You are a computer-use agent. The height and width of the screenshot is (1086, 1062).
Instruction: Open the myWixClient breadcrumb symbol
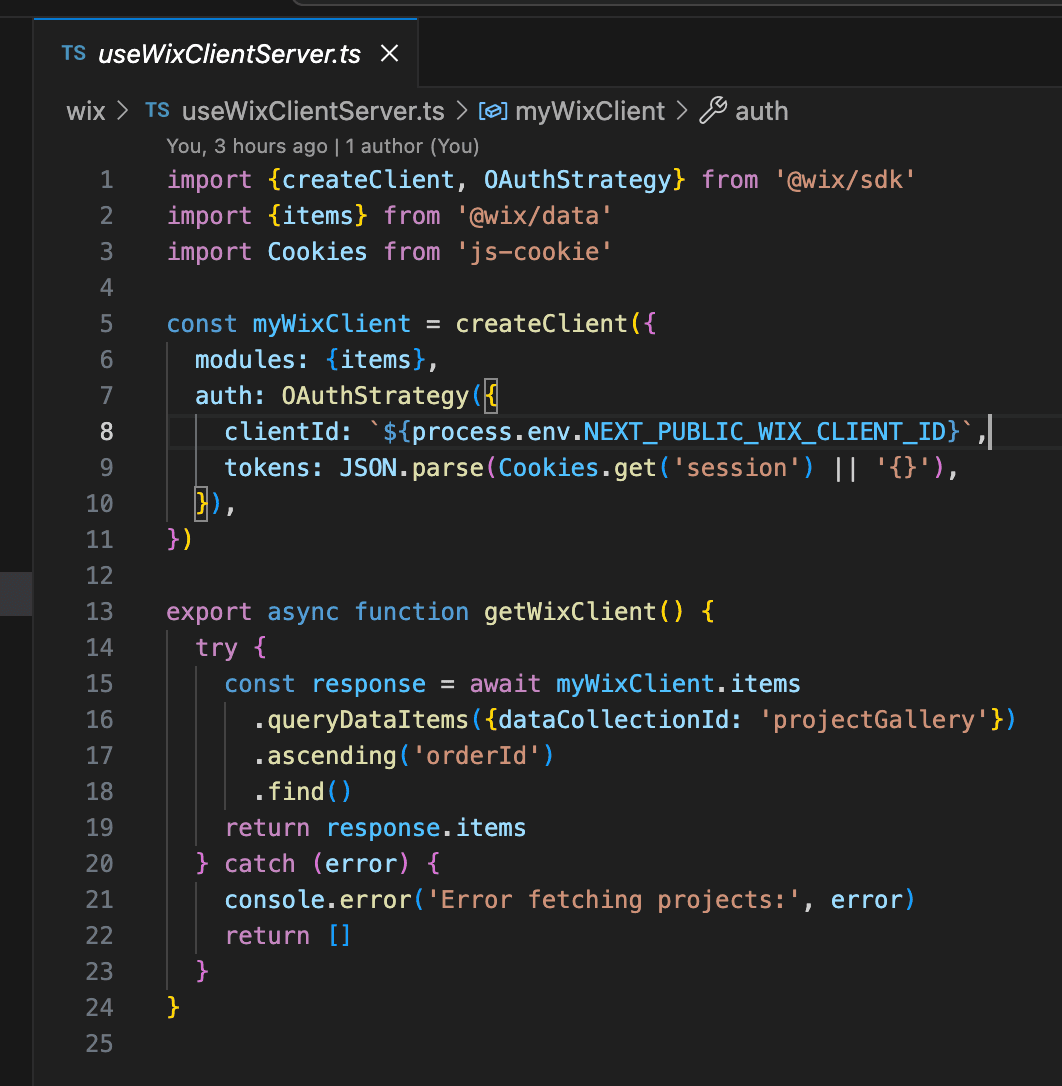(x=590, y=111)
